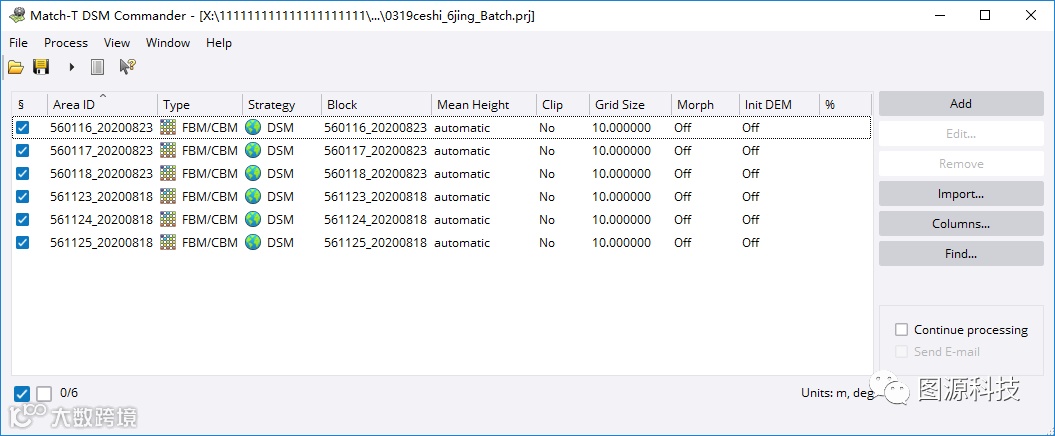Click Init DEM 'Off' in row 561124_20200818
Viewport: 1055px width, 436px height.
pyautogui.click(x=751, y=219)
